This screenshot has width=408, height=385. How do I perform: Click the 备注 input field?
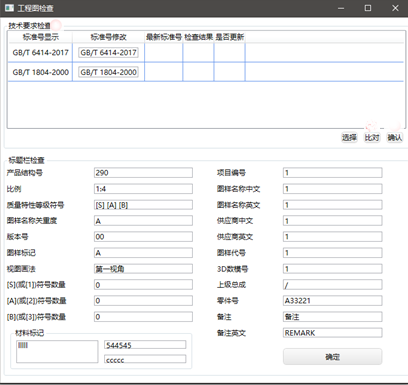[x=332, y=317]
